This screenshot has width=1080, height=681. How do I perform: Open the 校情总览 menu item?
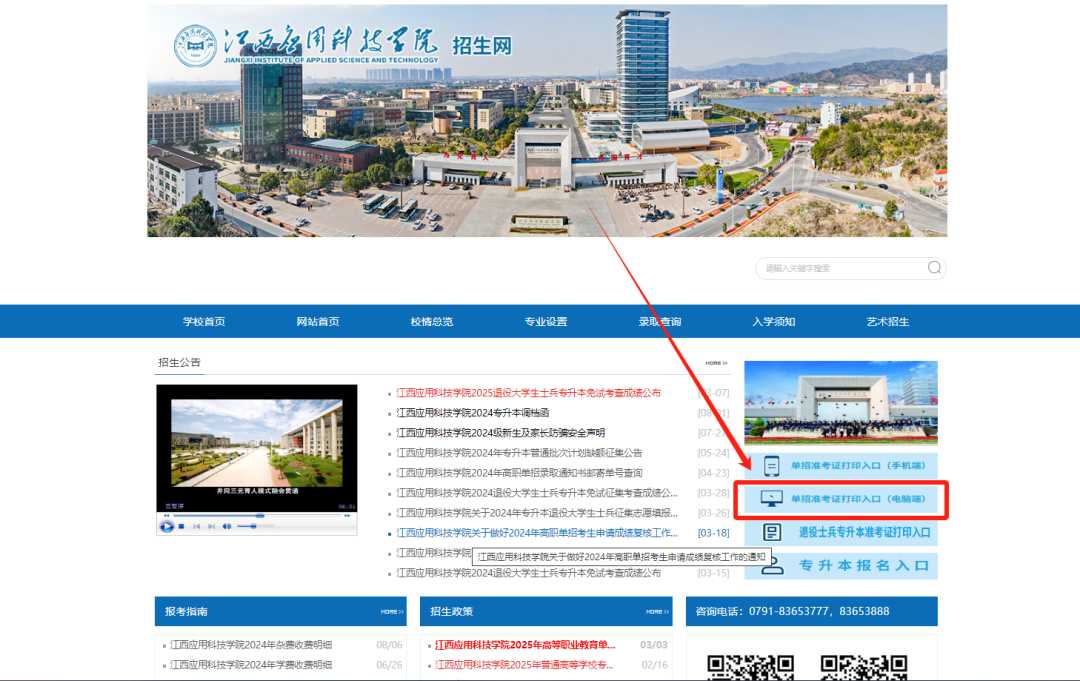click(x=432, y=322)
